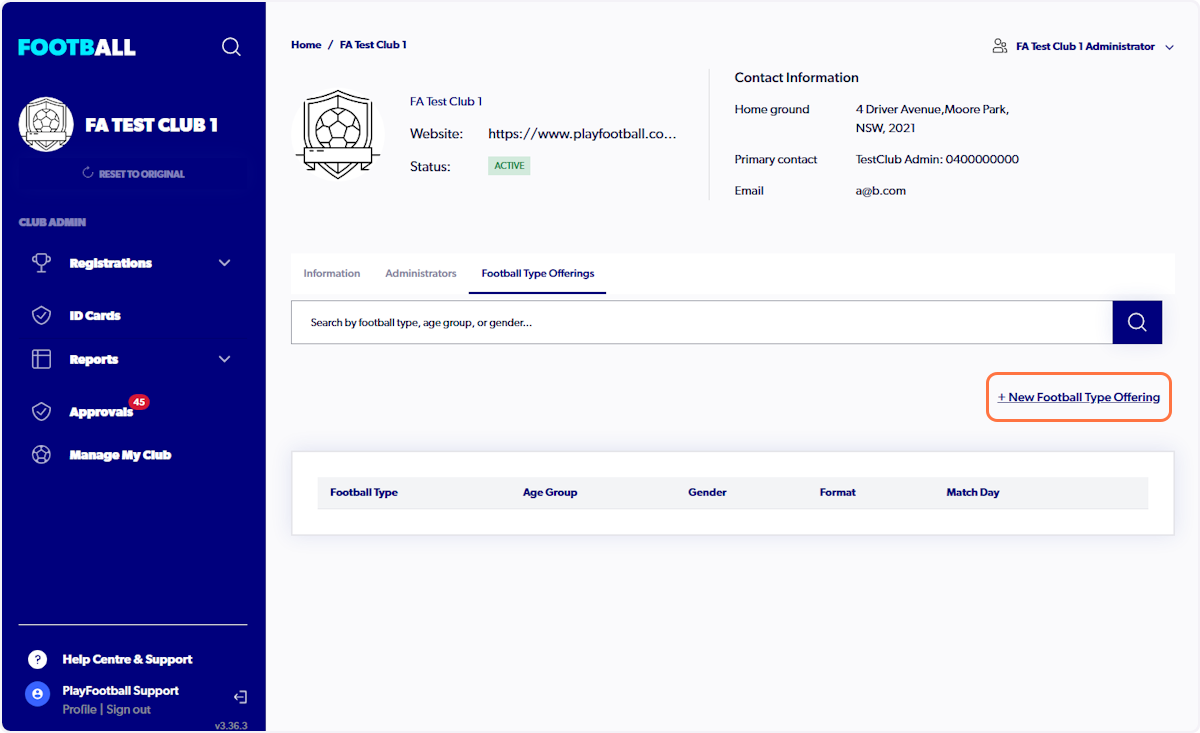
Task: Click the Gender column header
Action: (x=707, y=492)
